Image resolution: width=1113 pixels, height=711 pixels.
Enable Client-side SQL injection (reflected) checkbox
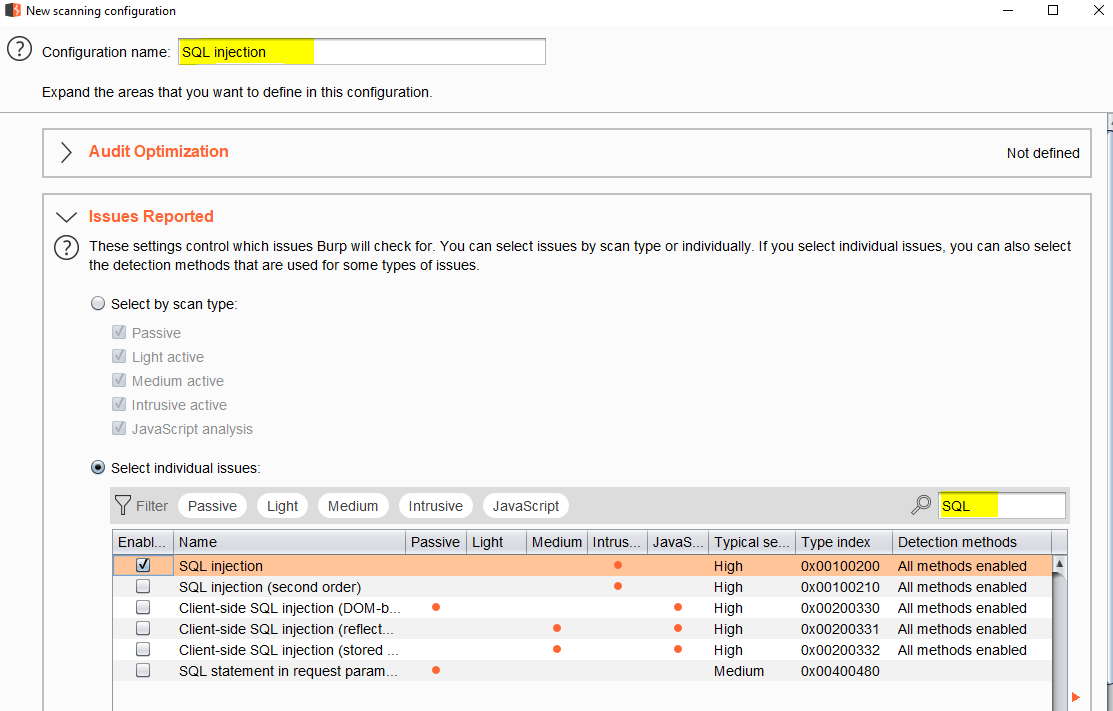pos(143,629)
